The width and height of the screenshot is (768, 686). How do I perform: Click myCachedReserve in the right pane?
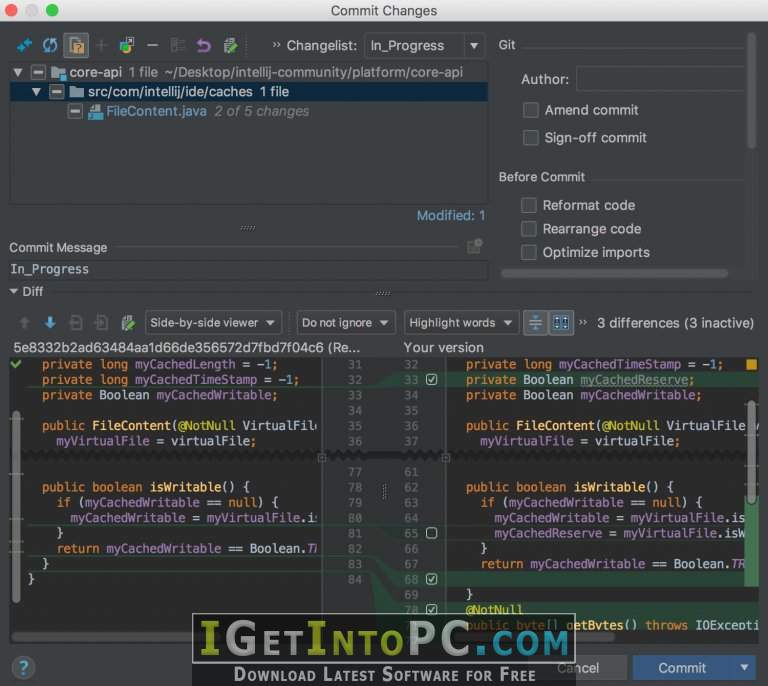(634, 379)
